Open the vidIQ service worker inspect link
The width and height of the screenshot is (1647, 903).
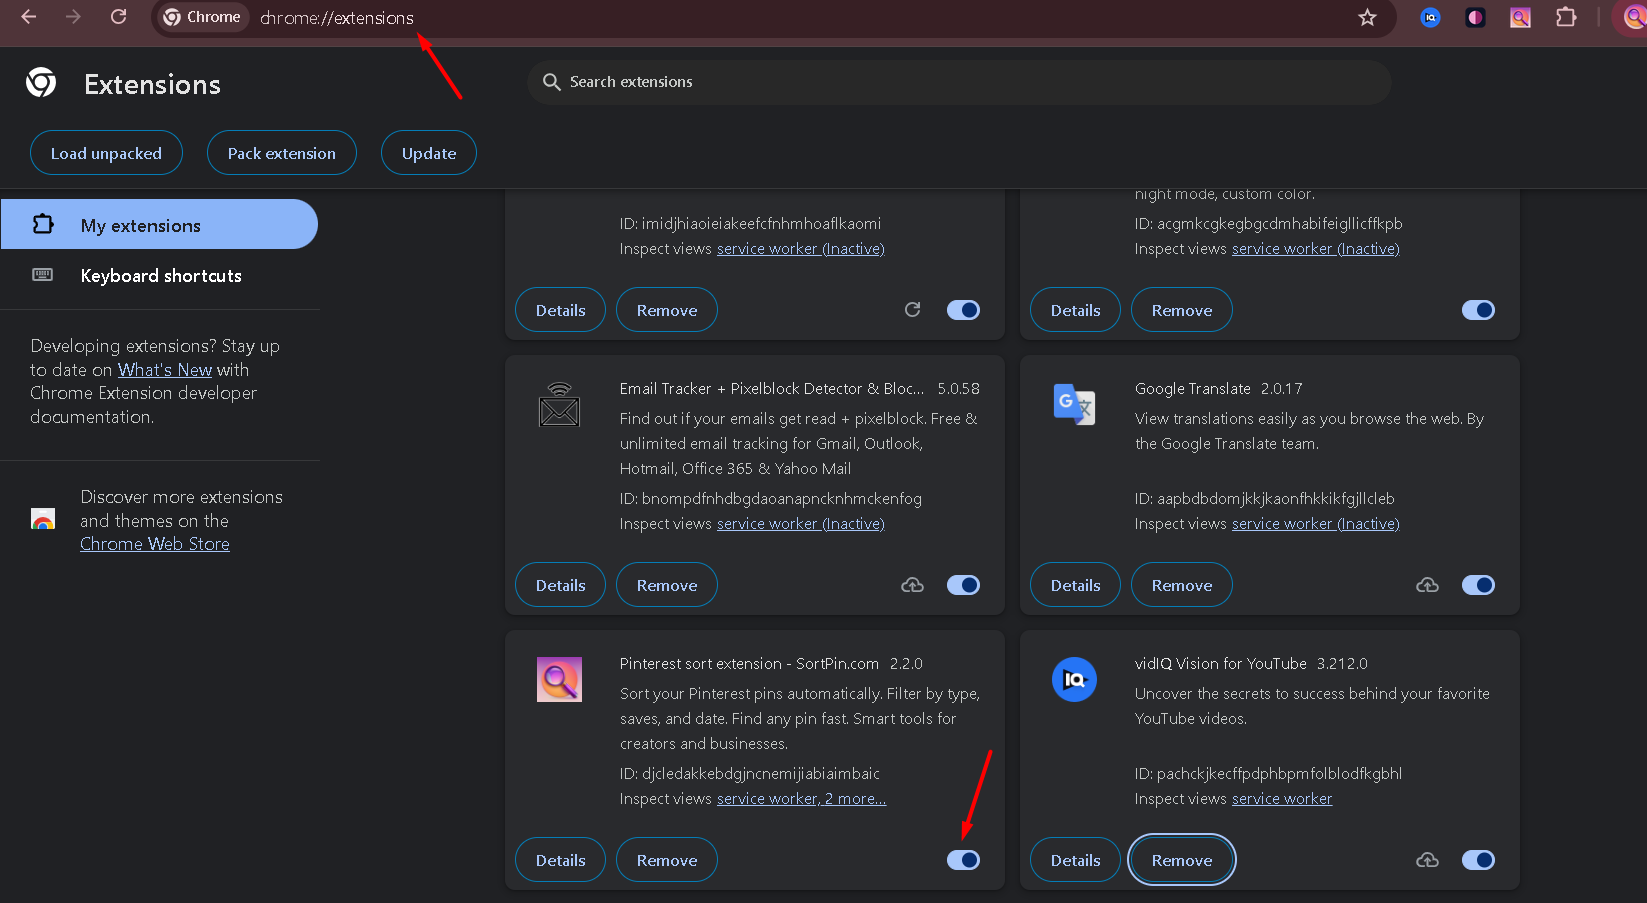[x=1282, y=799]
